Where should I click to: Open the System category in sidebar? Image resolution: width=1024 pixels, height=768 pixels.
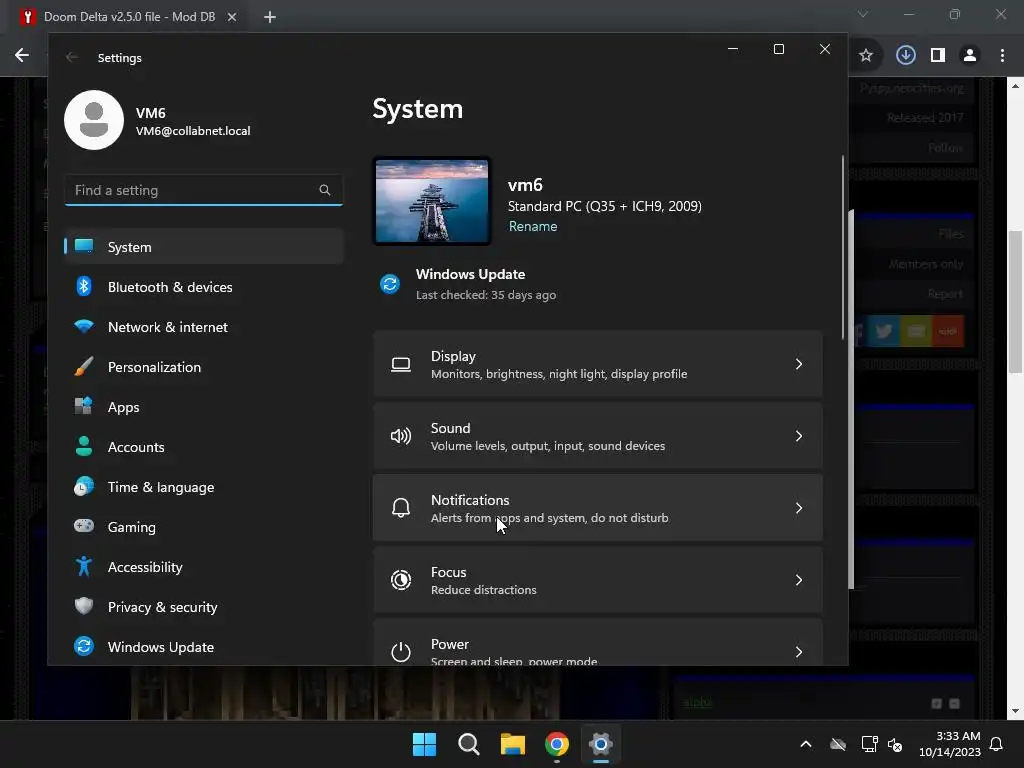point(204,247)
